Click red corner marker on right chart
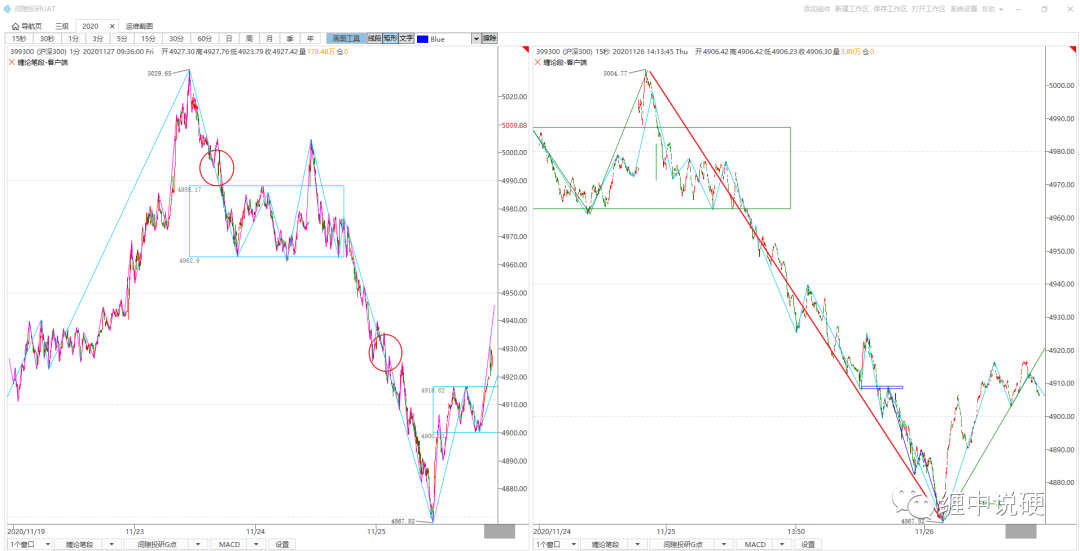 pyautogui.click(x=1072, y=50)
